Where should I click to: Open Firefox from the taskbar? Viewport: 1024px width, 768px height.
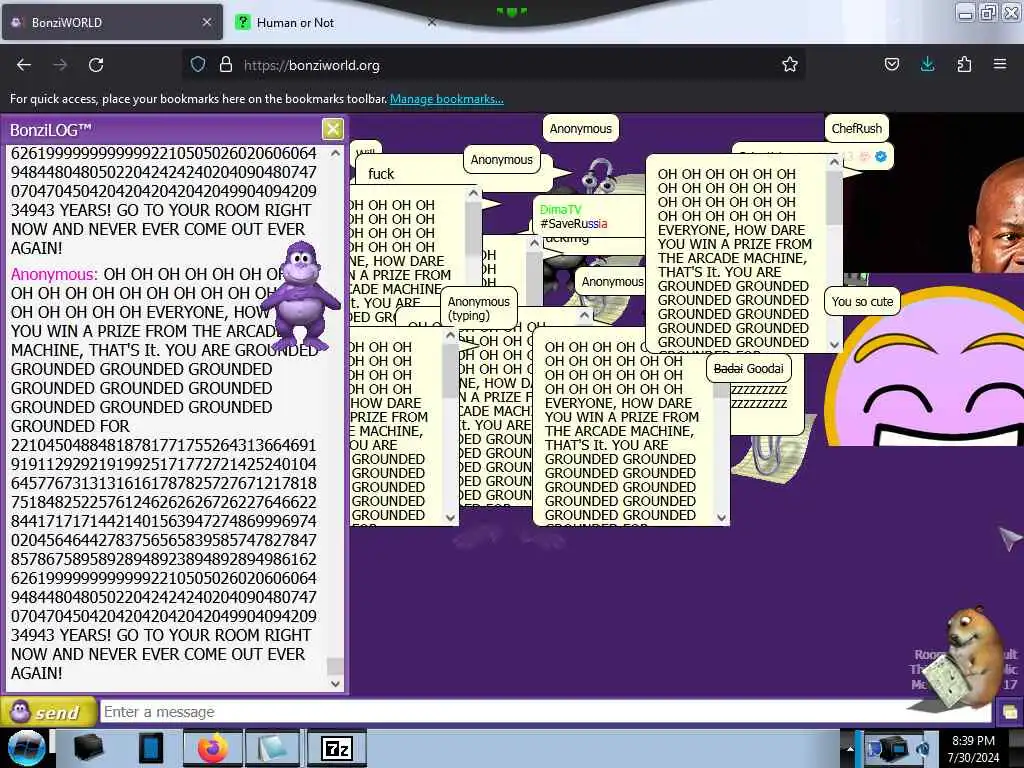(x=212, y=748)
